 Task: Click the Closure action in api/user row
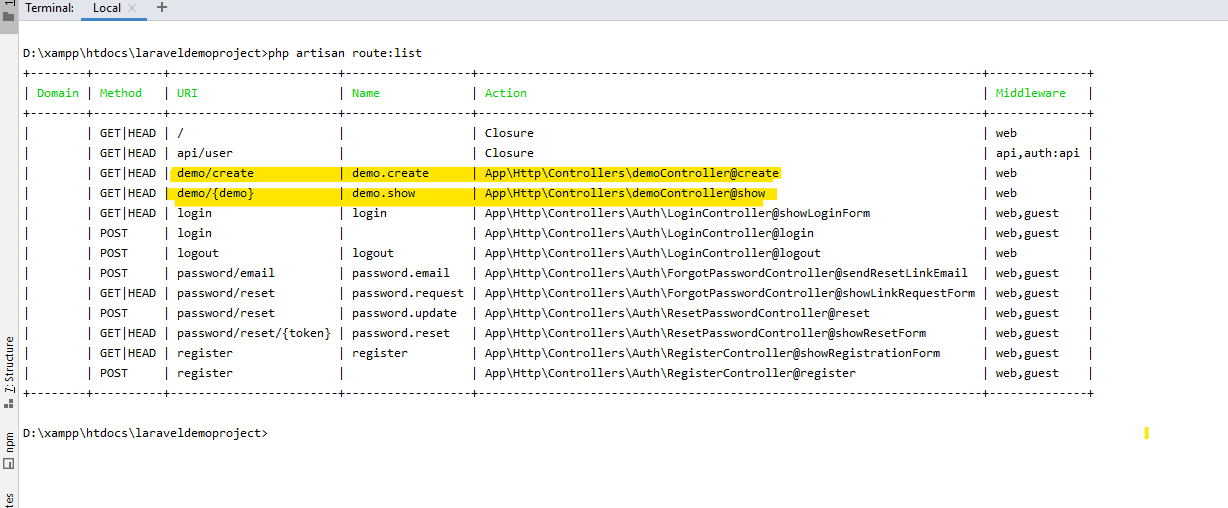[509, 153]
